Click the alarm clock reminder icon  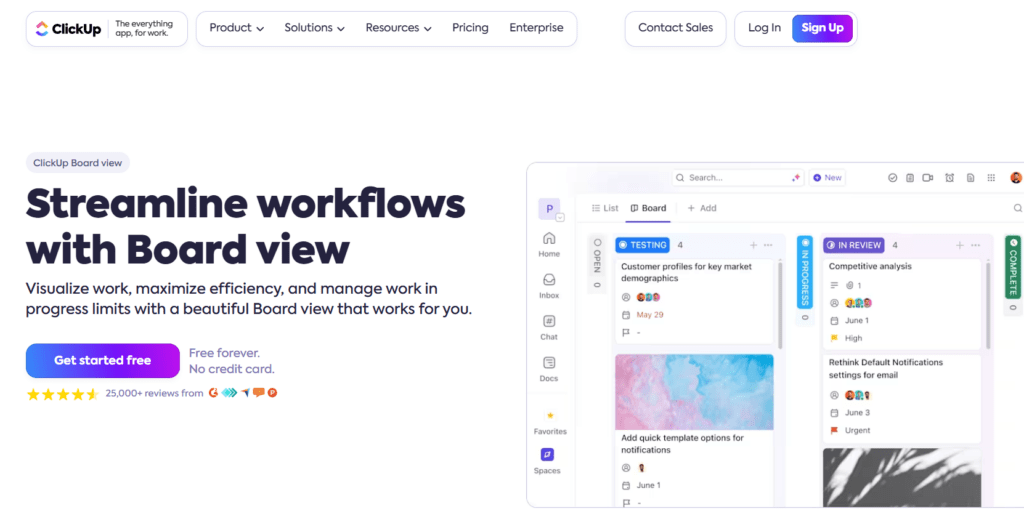(x=949, y=178)
